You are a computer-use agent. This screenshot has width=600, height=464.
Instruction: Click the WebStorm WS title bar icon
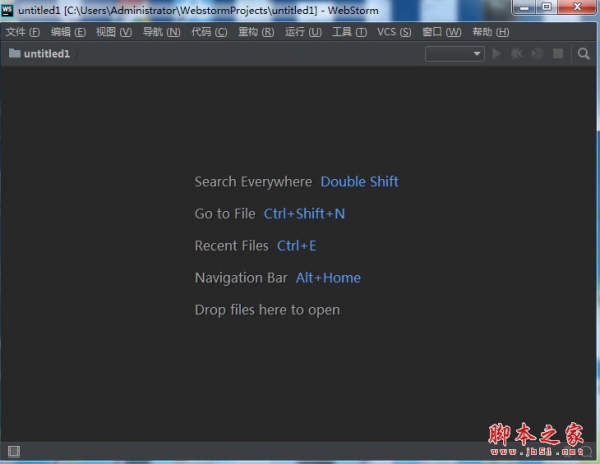[7, 10]
